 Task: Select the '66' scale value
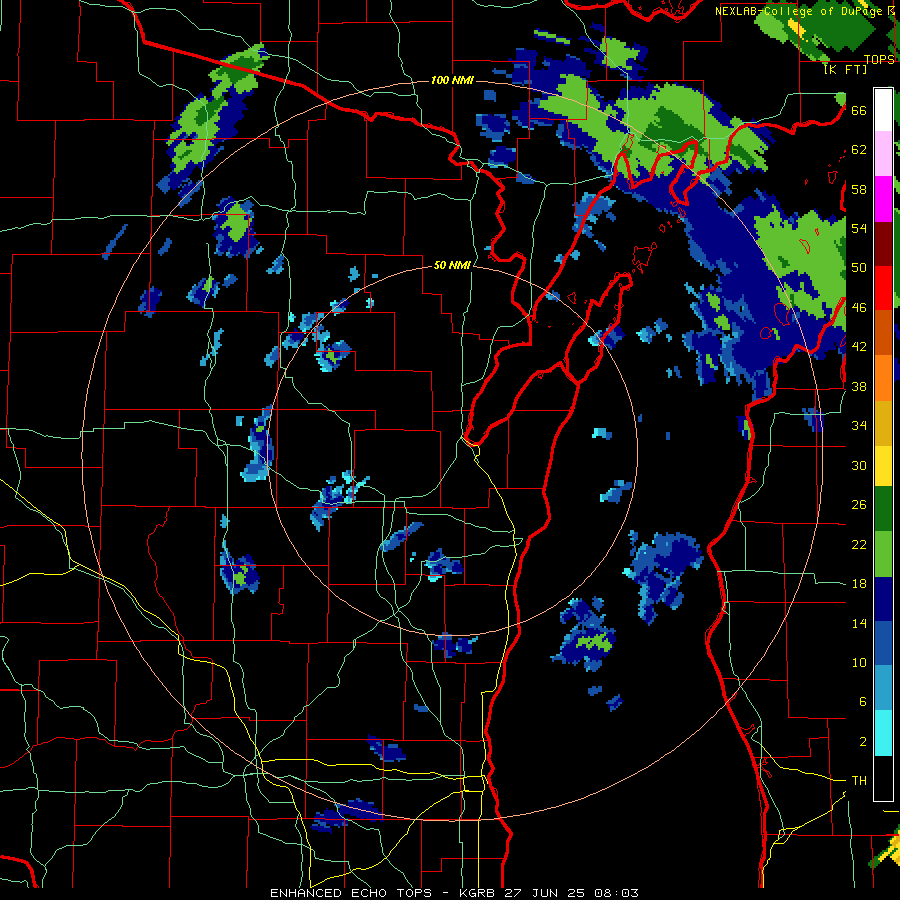click(x=859, y=110)
